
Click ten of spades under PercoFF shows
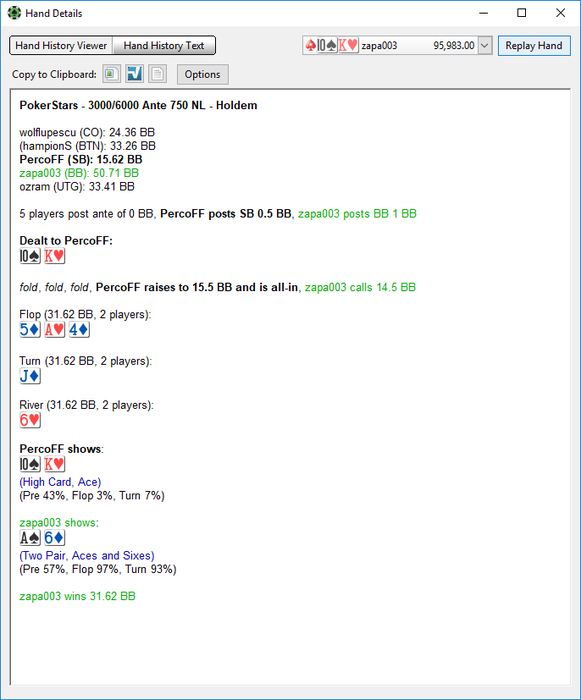30,464
